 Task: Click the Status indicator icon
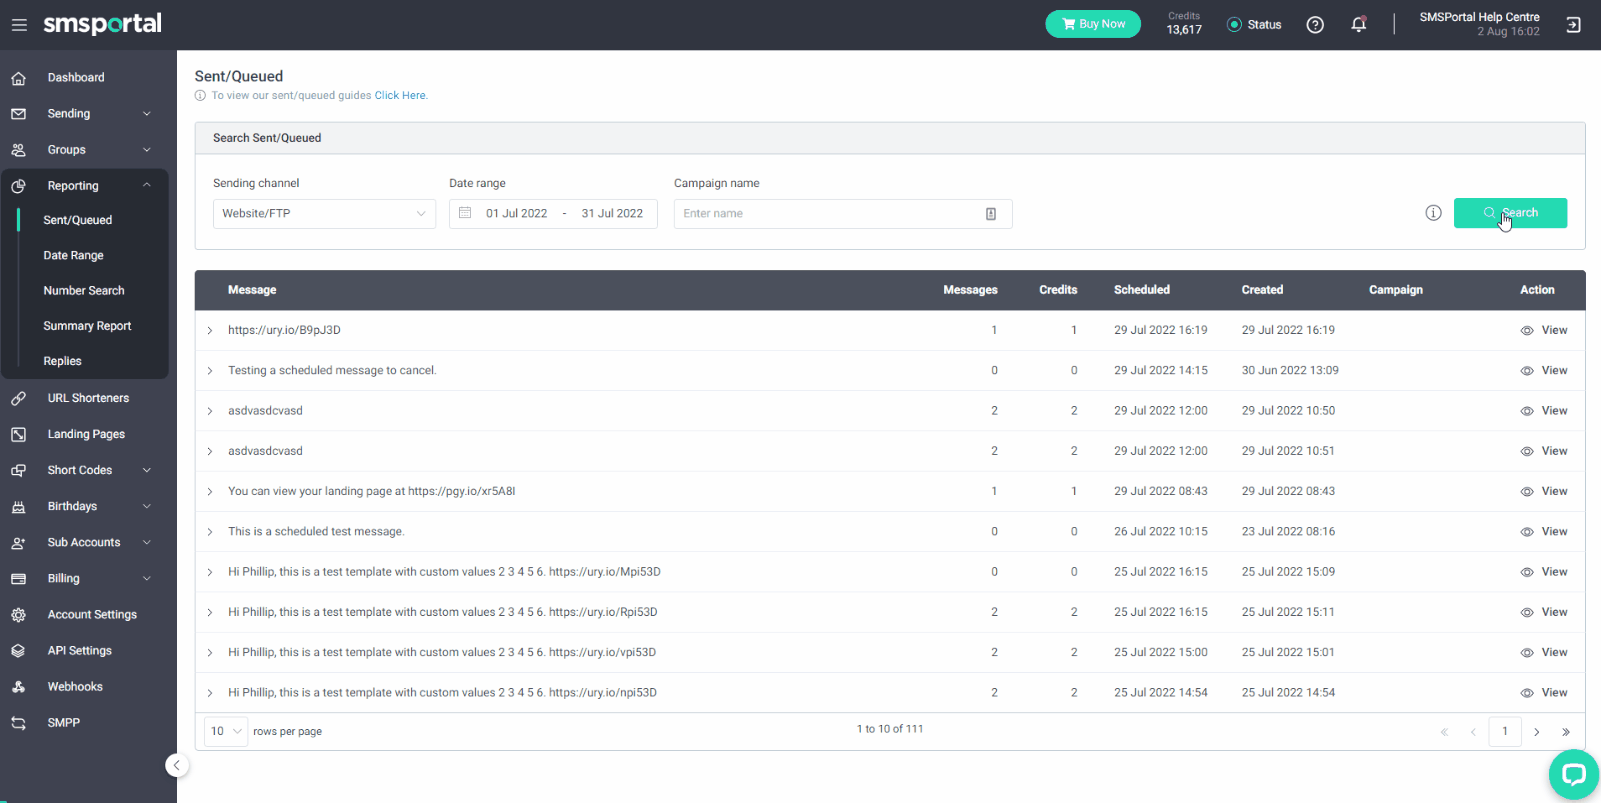pyautogui.click(x=1234, y=25)
